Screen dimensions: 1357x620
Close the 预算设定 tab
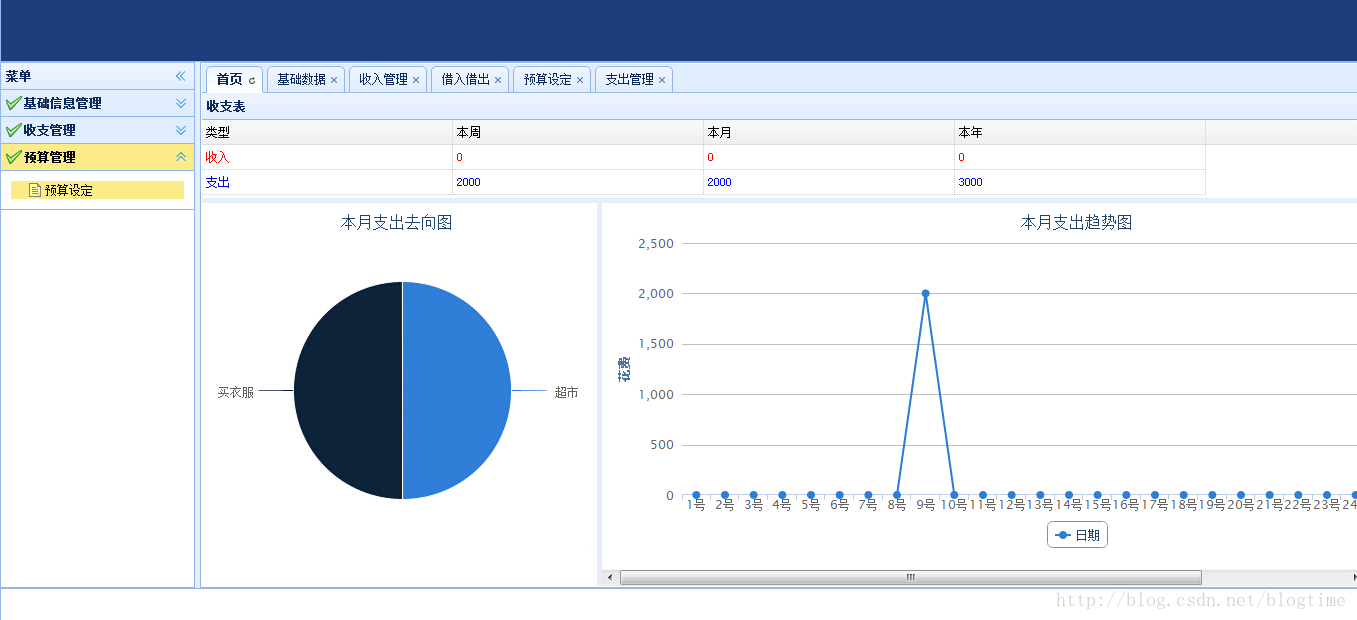pos(580,80)
